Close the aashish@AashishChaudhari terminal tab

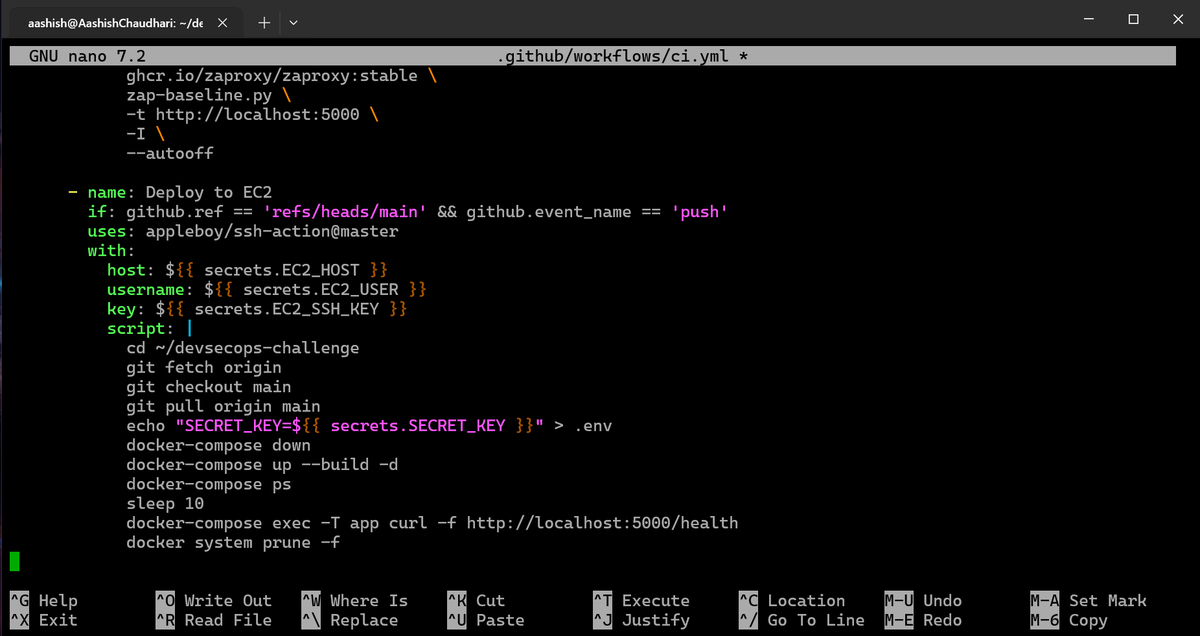[221, 21]
